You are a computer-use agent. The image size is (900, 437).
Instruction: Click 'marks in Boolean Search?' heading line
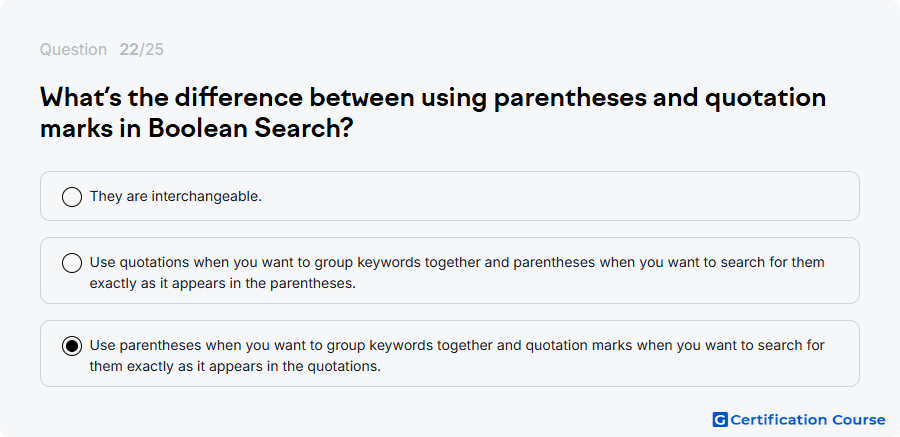pos(196,129)
